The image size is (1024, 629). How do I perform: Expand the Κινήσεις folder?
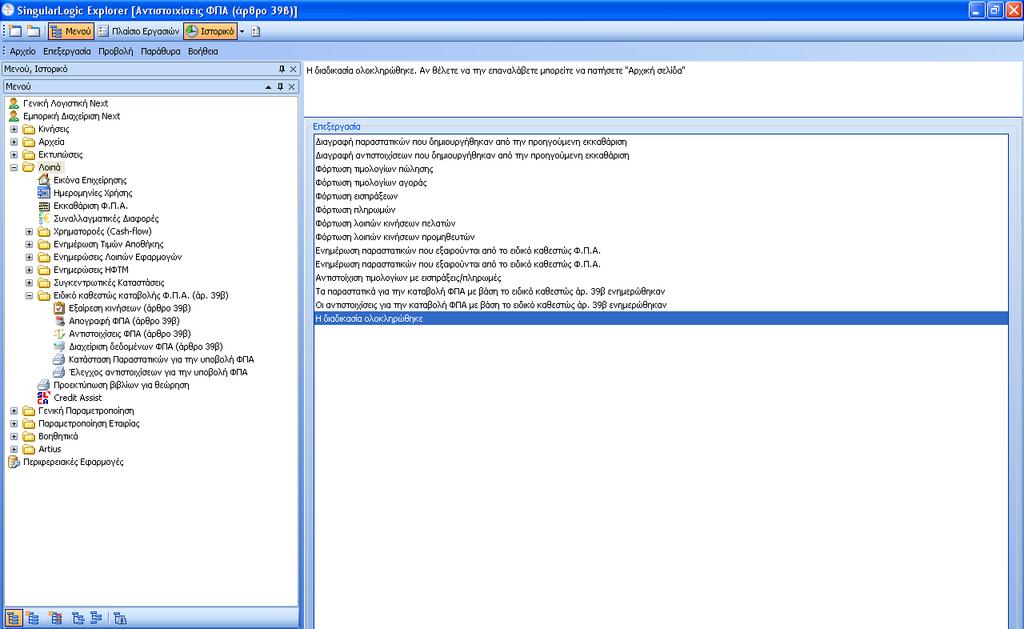(14, 129)
